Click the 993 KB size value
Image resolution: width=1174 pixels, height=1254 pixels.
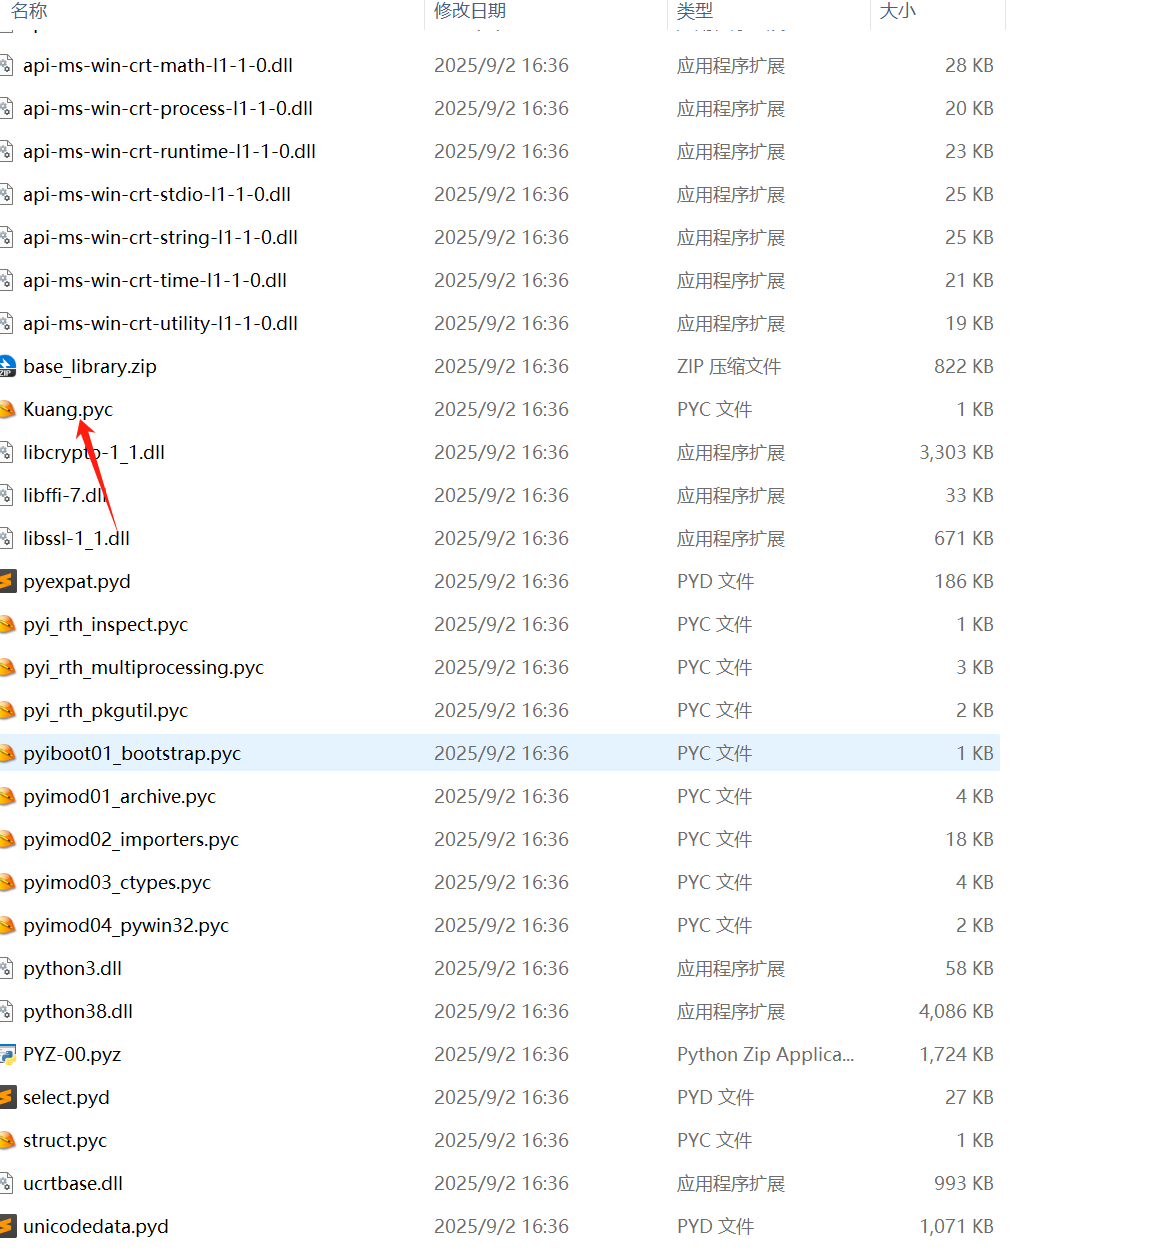pos(964,1184)
